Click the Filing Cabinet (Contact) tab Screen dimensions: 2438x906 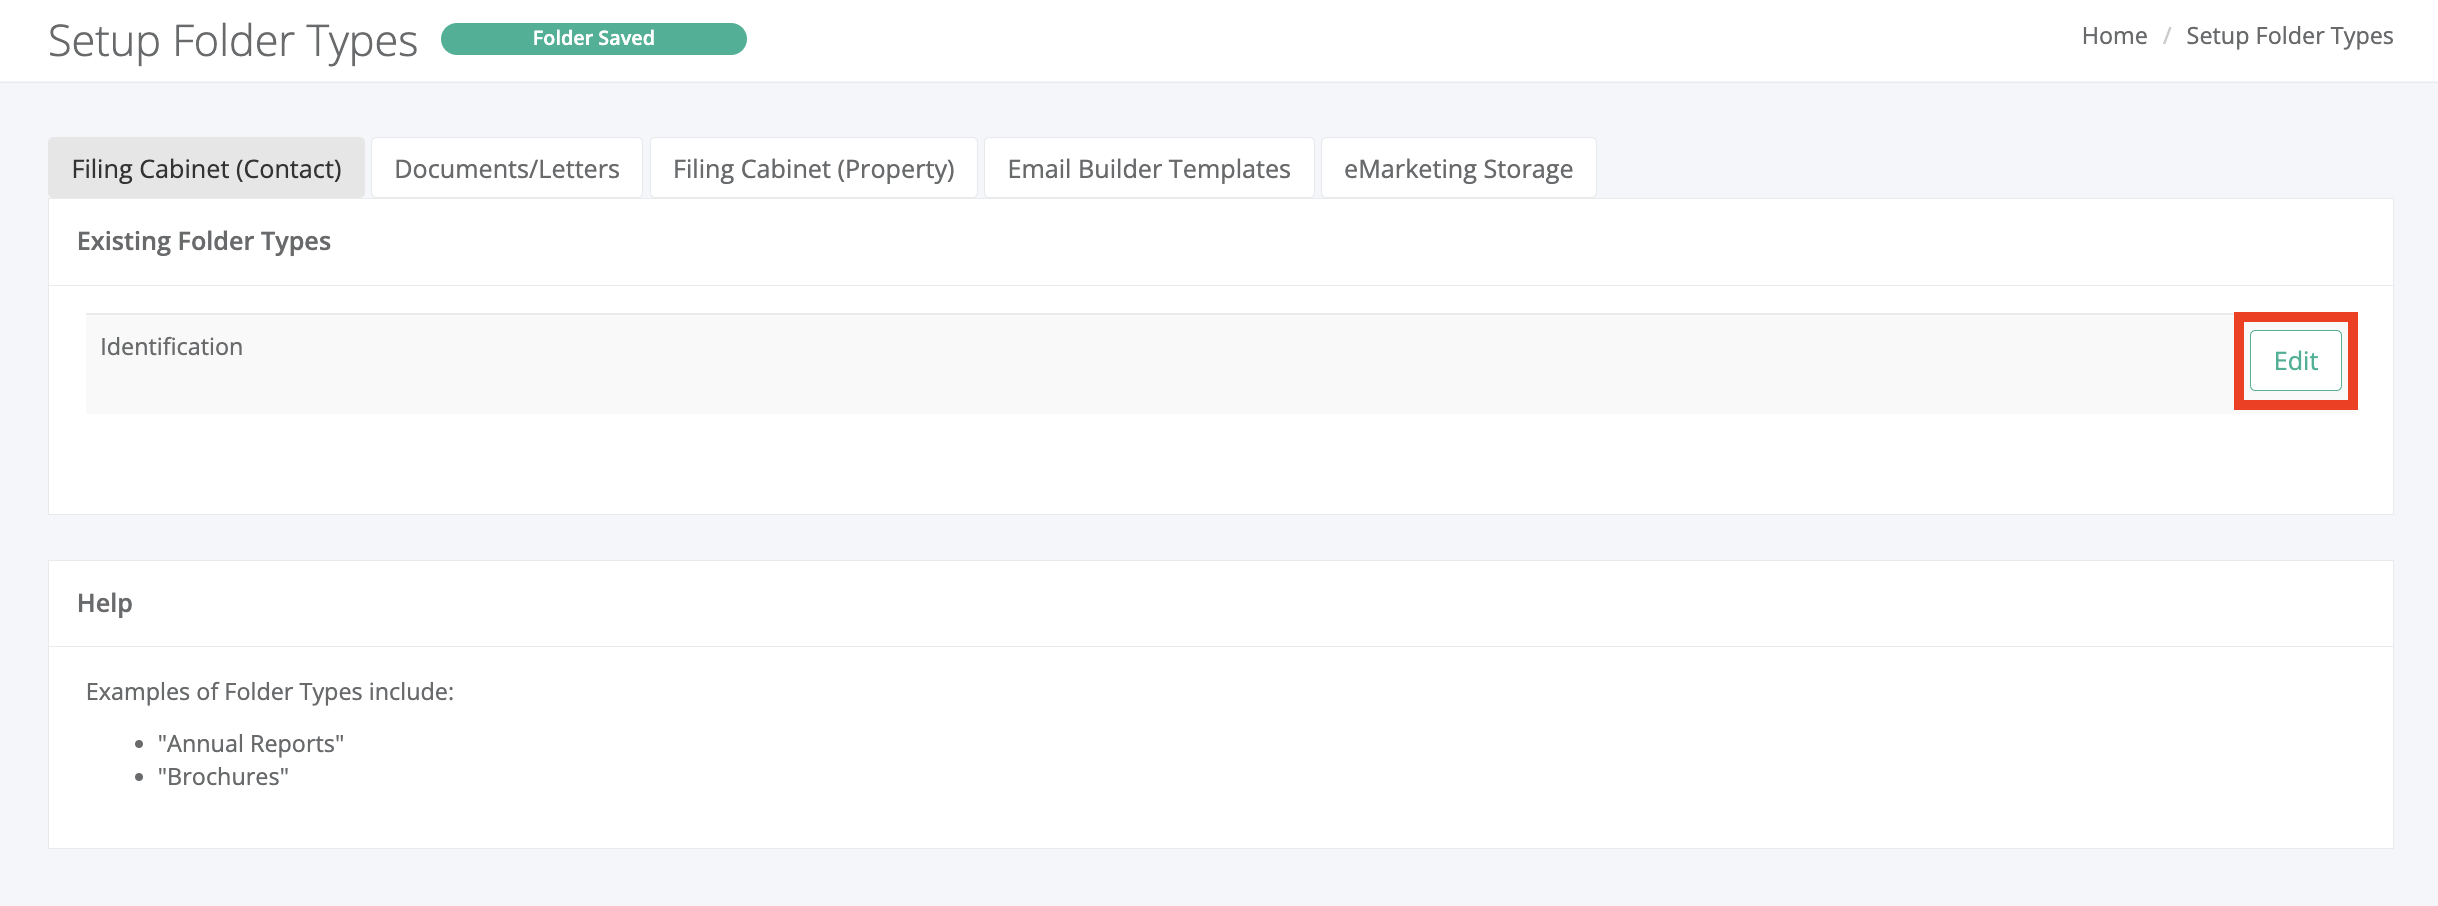(x=206, y=169)
